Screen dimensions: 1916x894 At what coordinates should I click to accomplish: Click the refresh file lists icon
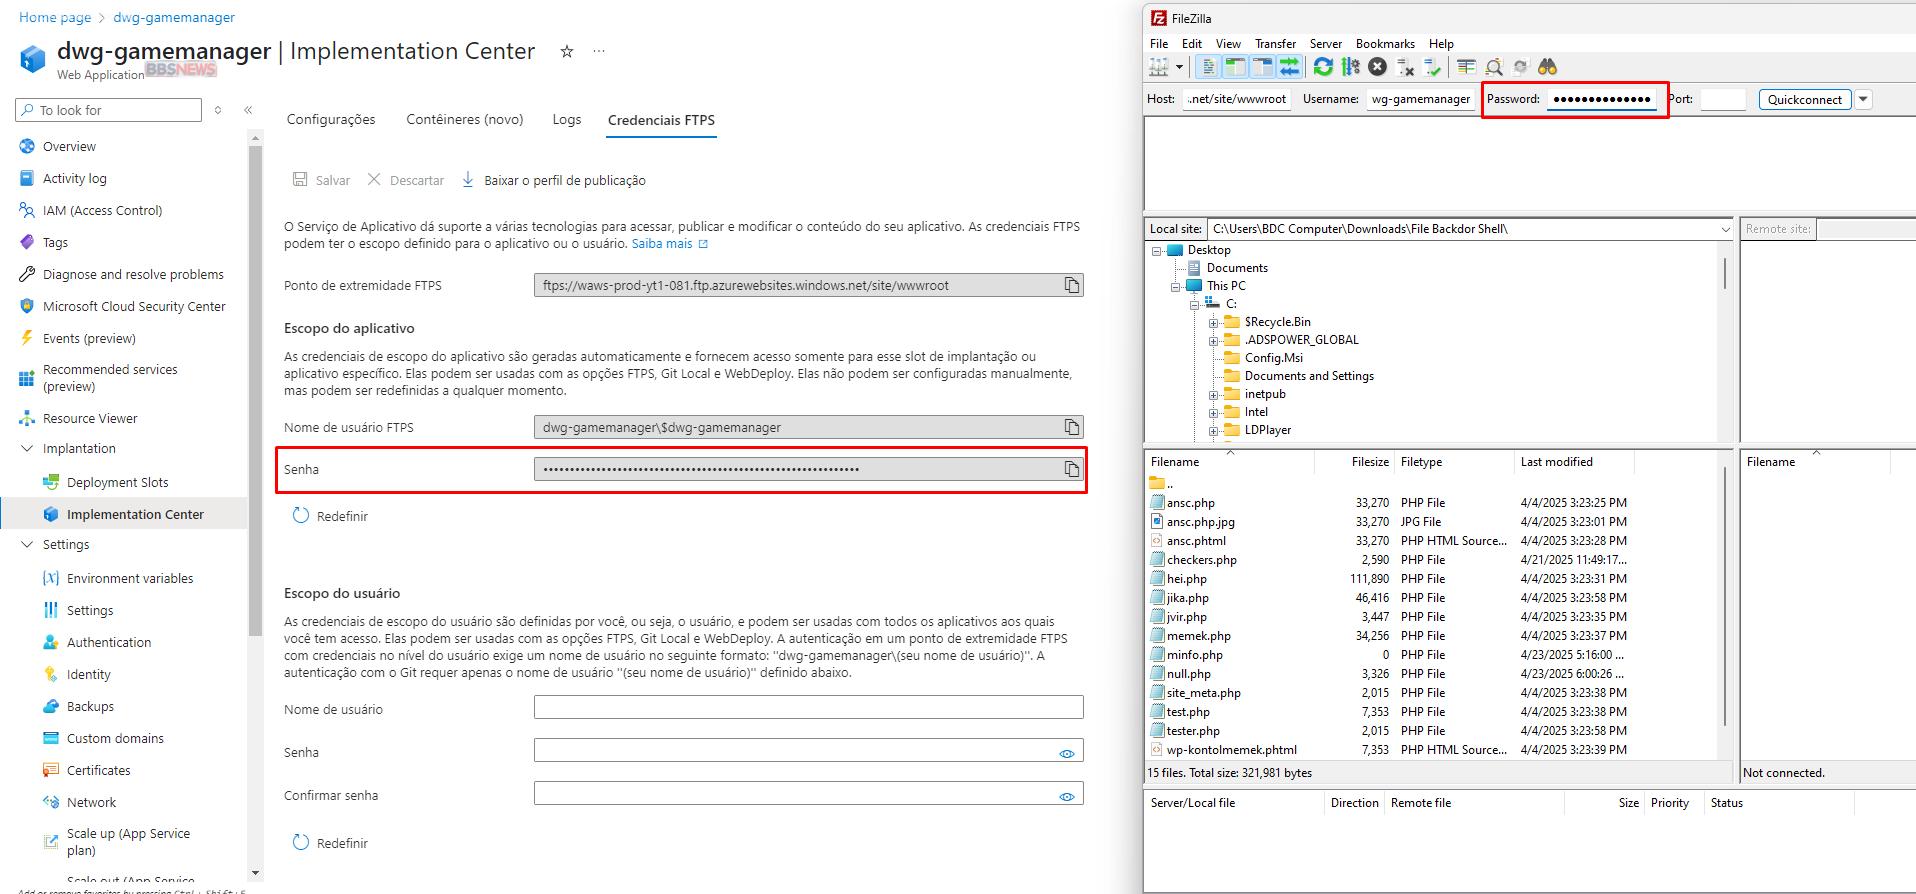click(1323, 67)
